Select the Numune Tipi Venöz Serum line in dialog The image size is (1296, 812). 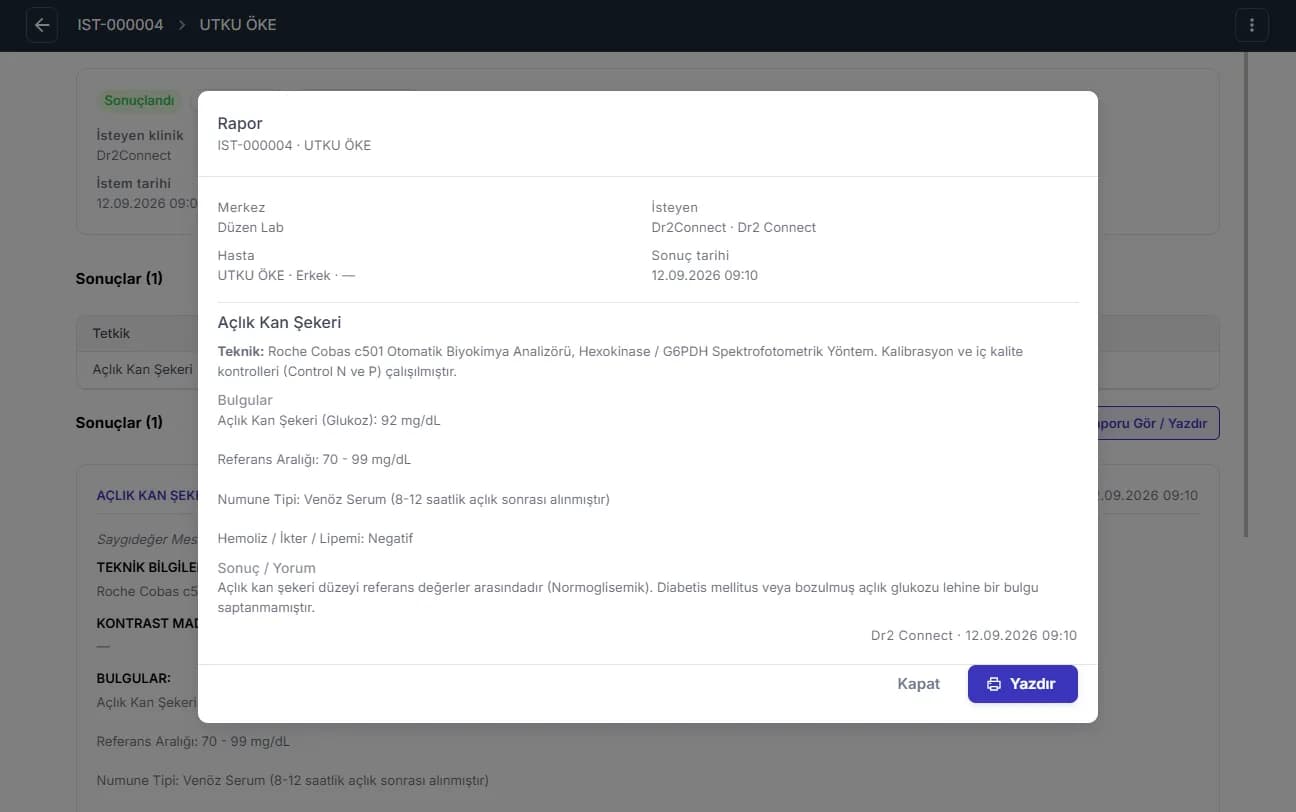pos(414,499)
